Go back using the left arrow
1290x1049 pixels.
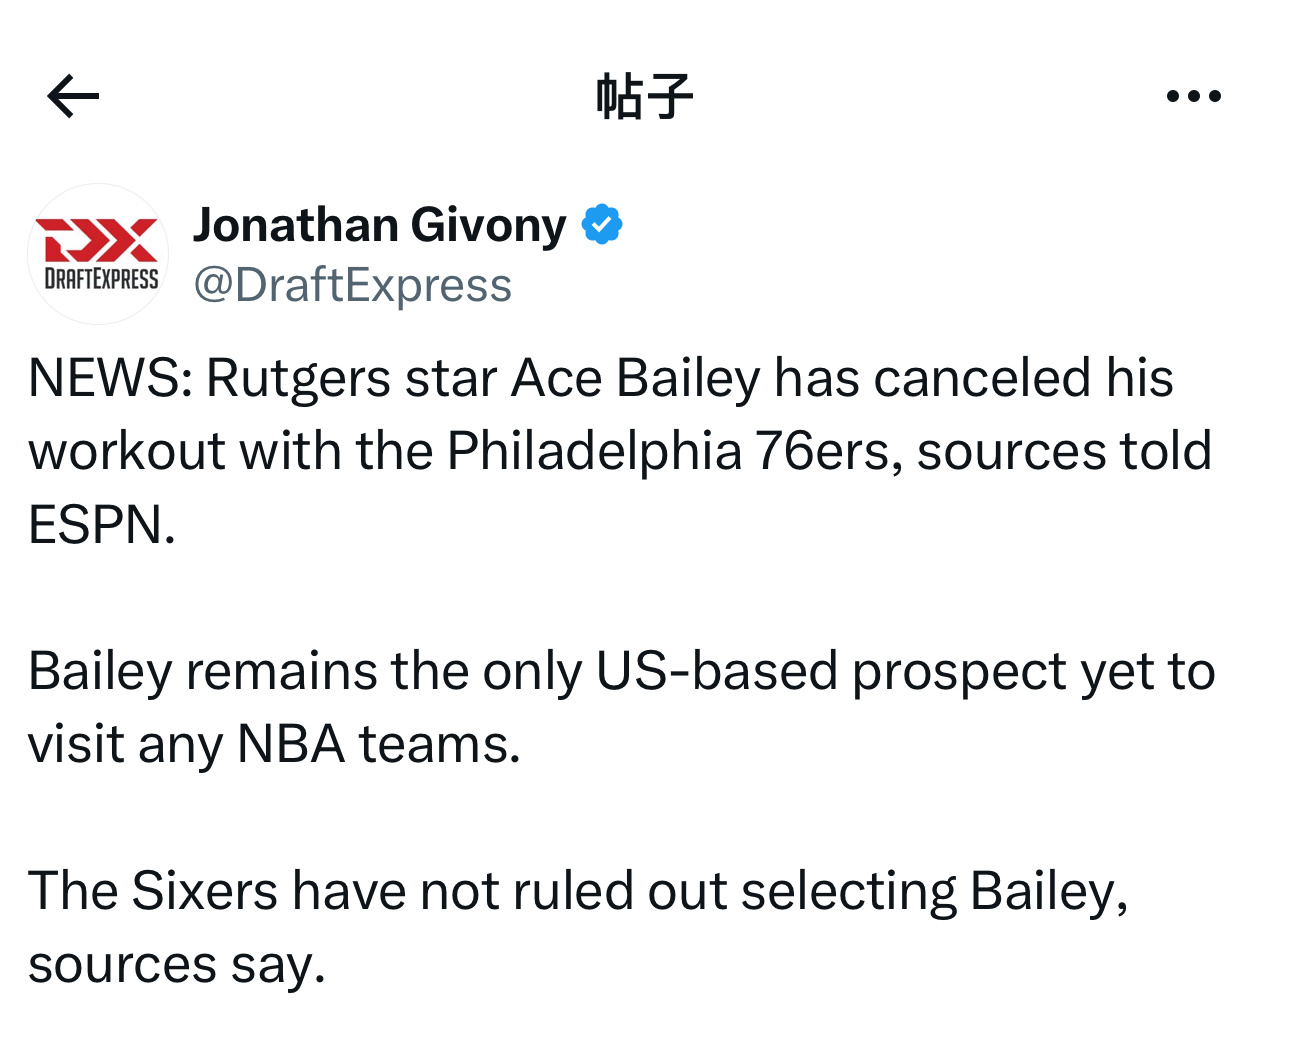coord(73,96)
